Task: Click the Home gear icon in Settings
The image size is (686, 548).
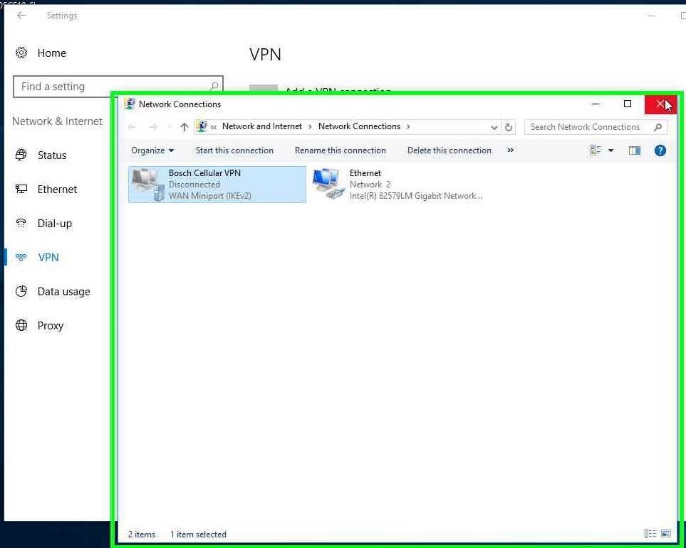Action: (x=21, y=53)
